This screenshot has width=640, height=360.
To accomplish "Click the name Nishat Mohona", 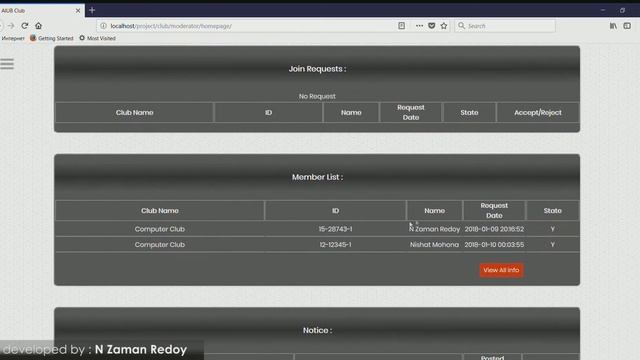I will tap(434, 244).
